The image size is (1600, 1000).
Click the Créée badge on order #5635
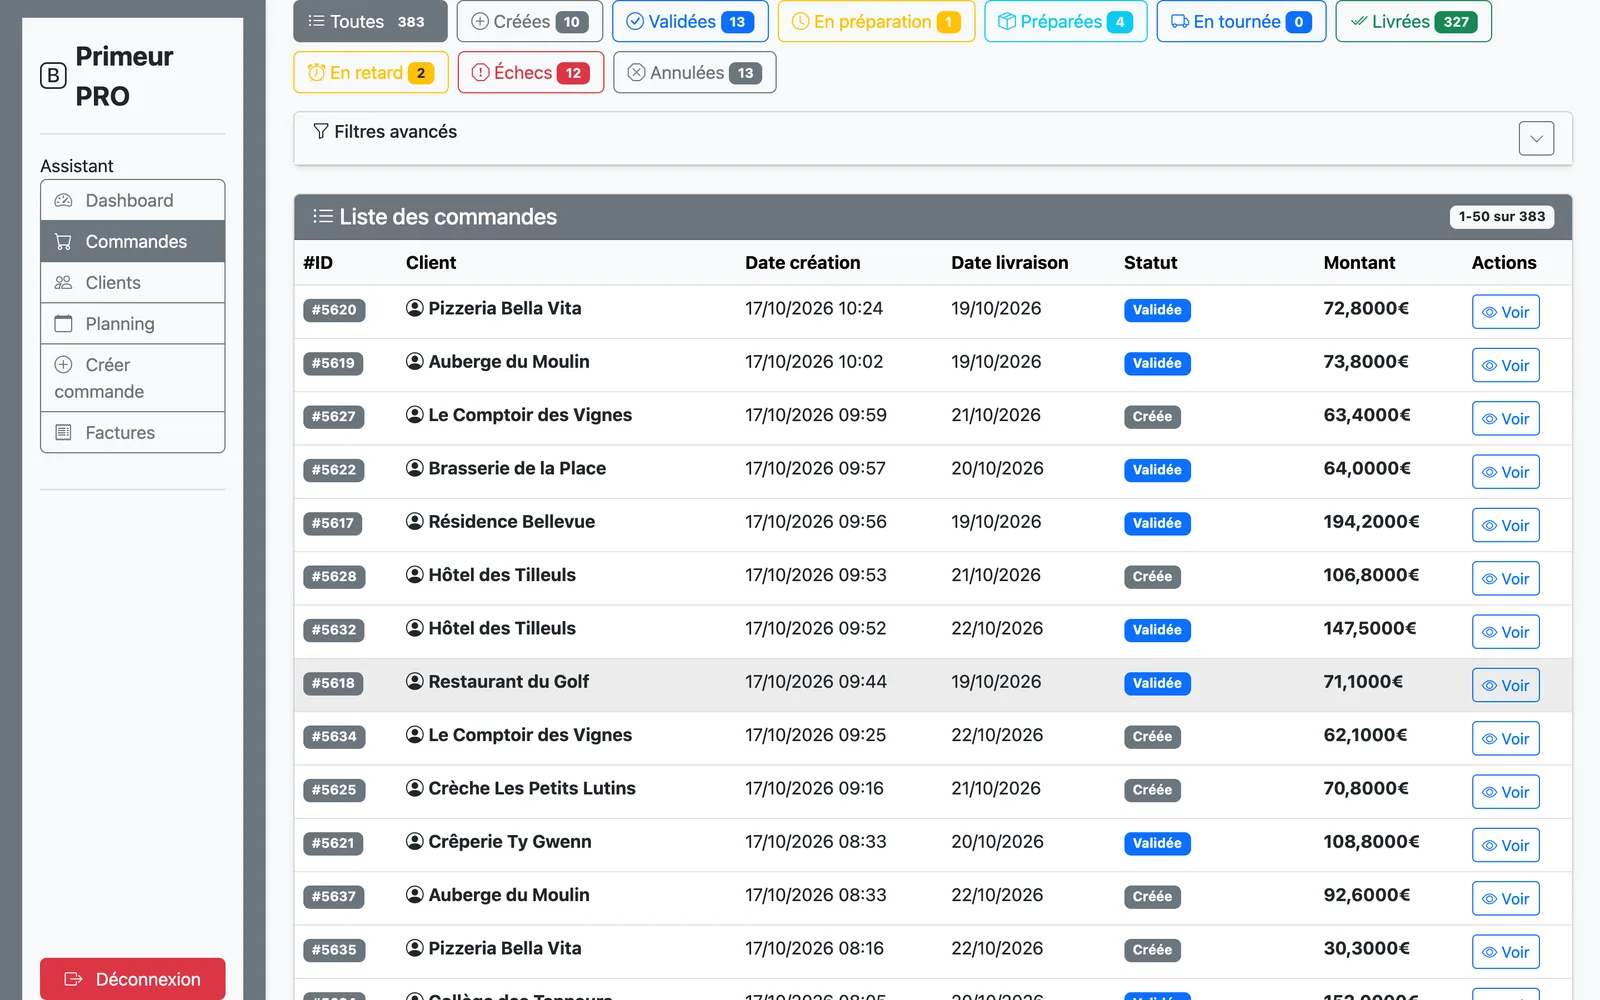[1152, 950]
